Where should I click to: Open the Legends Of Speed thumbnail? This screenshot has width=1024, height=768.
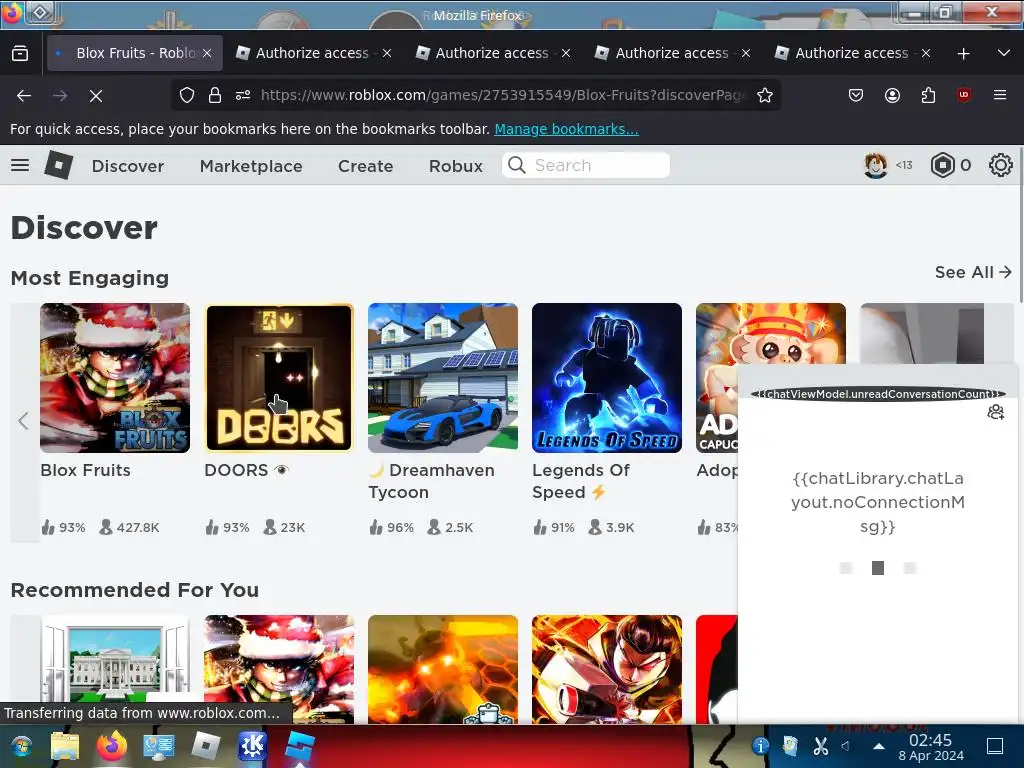pyautogui.click(x=607, y=377)
